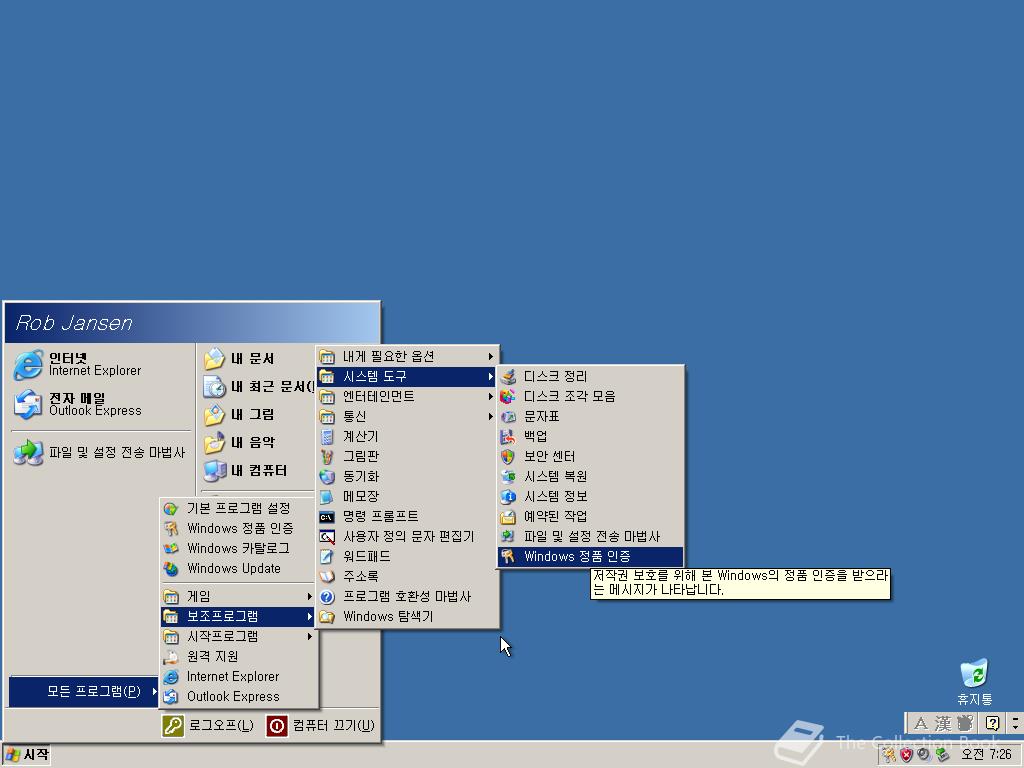Viewport: 1024px width, 768px height.
Task: Click the 시작 start button
Action: pyautogui.click(x=26, y=755)
